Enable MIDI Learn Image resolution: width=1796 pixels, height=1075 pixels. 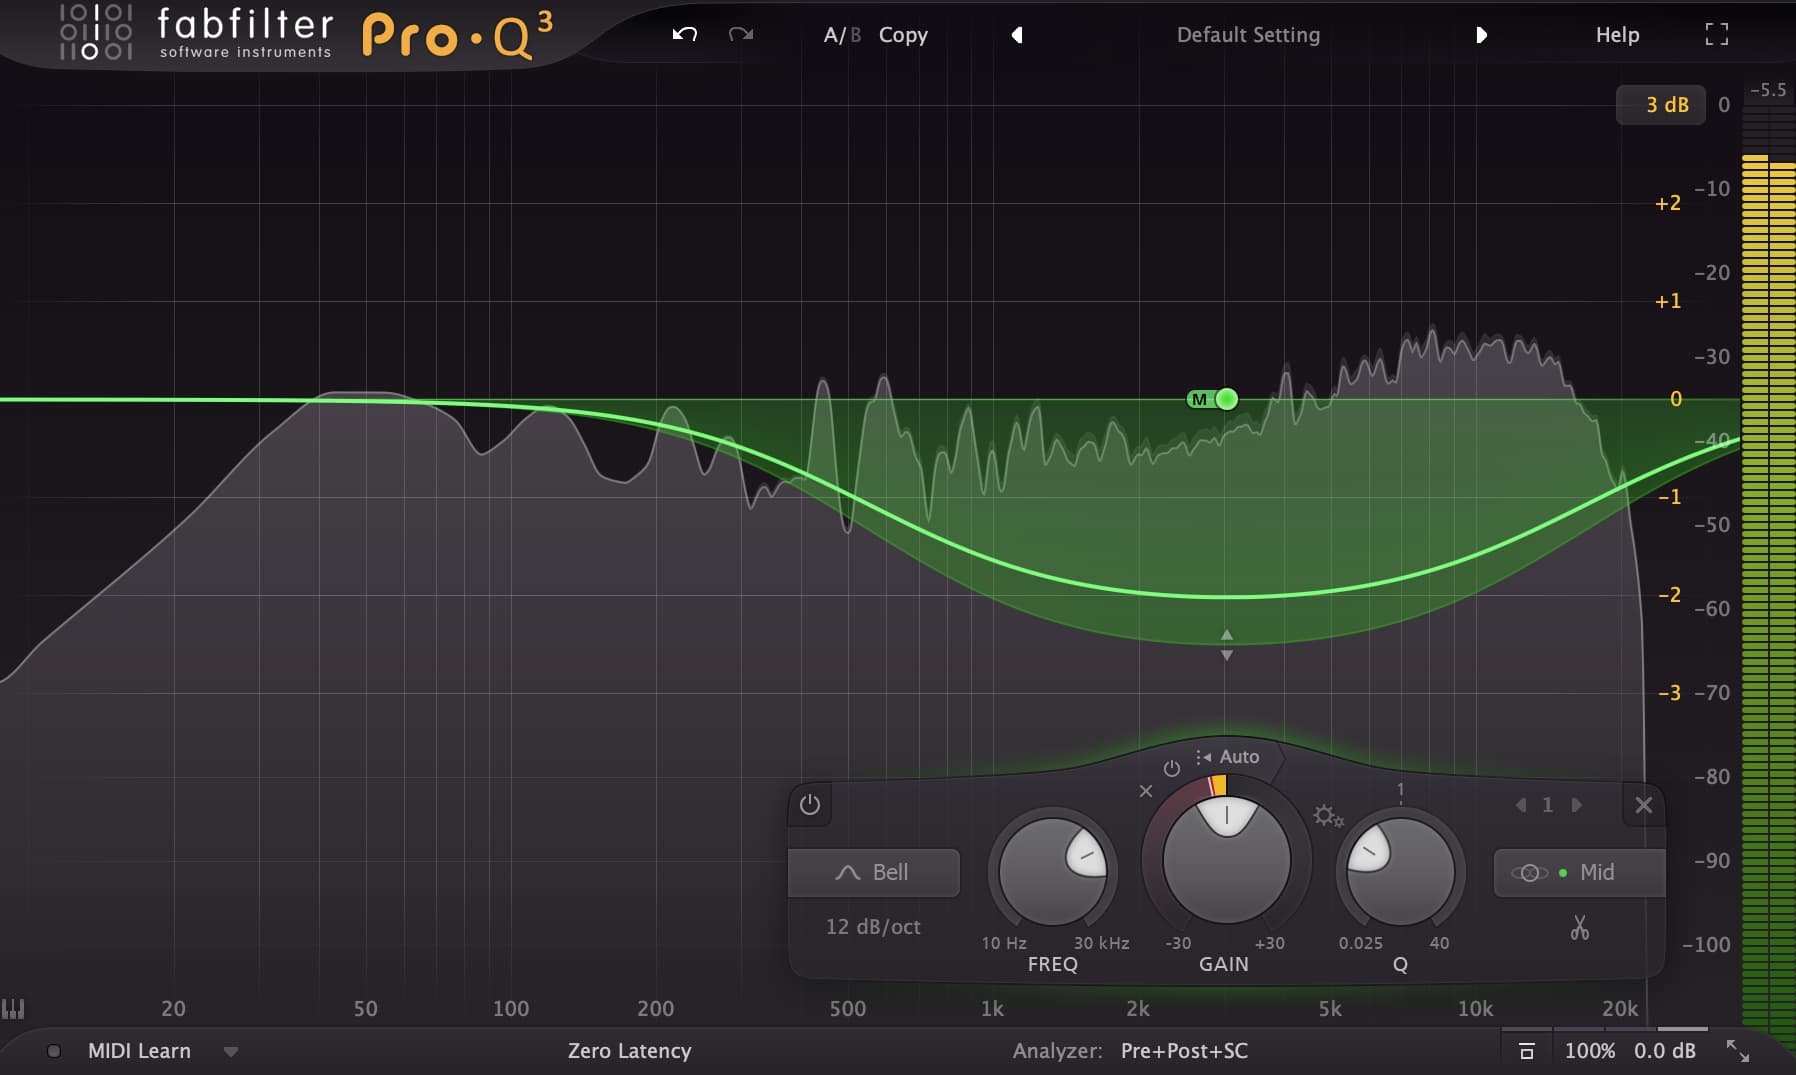(139, 1051)
